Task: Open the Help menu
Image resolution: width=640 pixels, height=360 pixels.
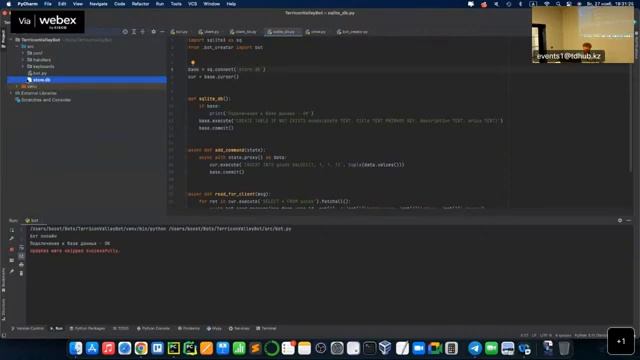Action: (x=231, y=4)
